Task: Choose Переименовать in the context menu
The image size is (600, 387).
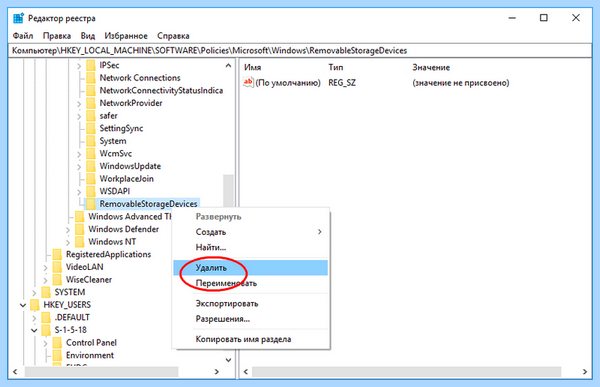Action: (x=251, y=283)
